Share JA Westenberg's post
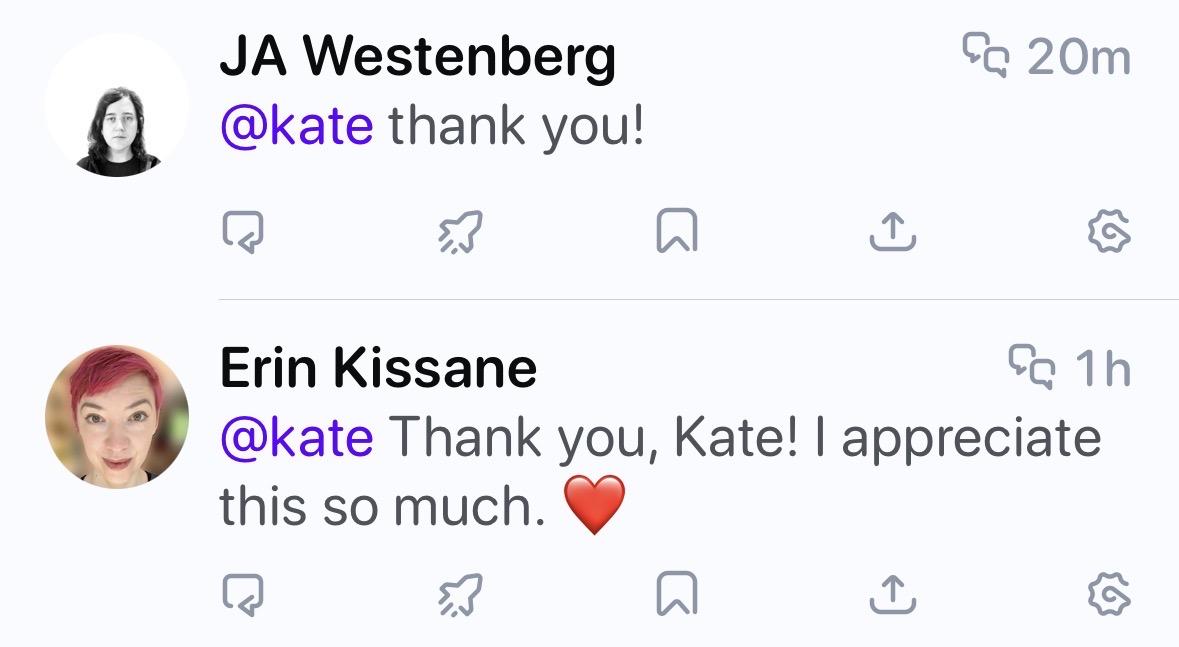The height and width of the screenshot is (647, 1179). [x=892, y=233]
